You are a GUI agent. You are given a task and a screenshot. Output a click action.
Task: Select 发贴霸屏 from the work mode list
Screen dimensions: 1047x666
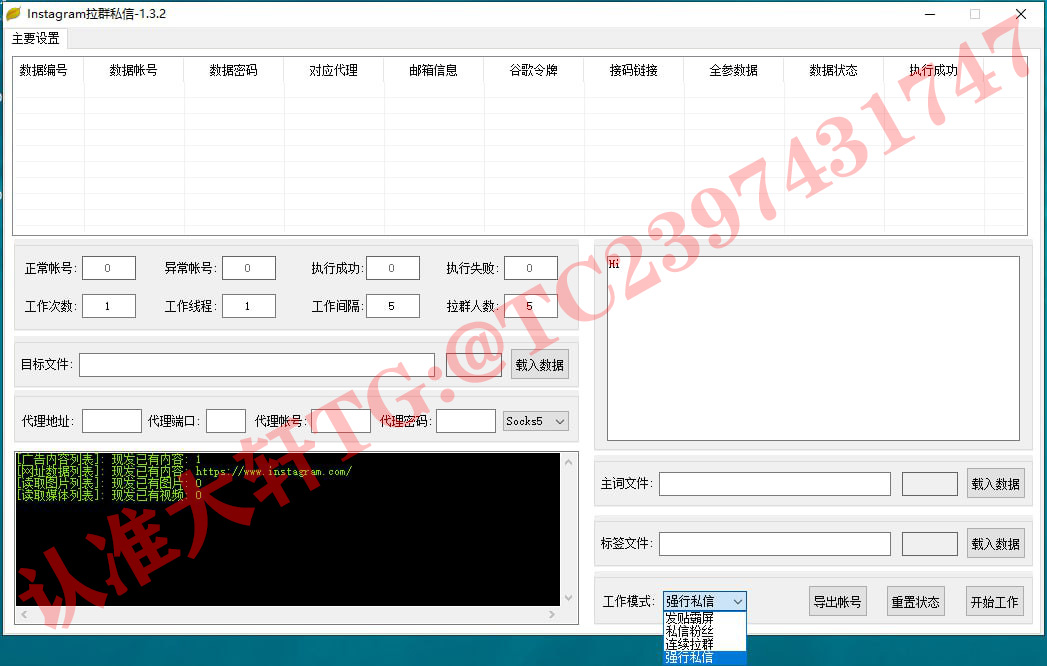click(690, 618)
